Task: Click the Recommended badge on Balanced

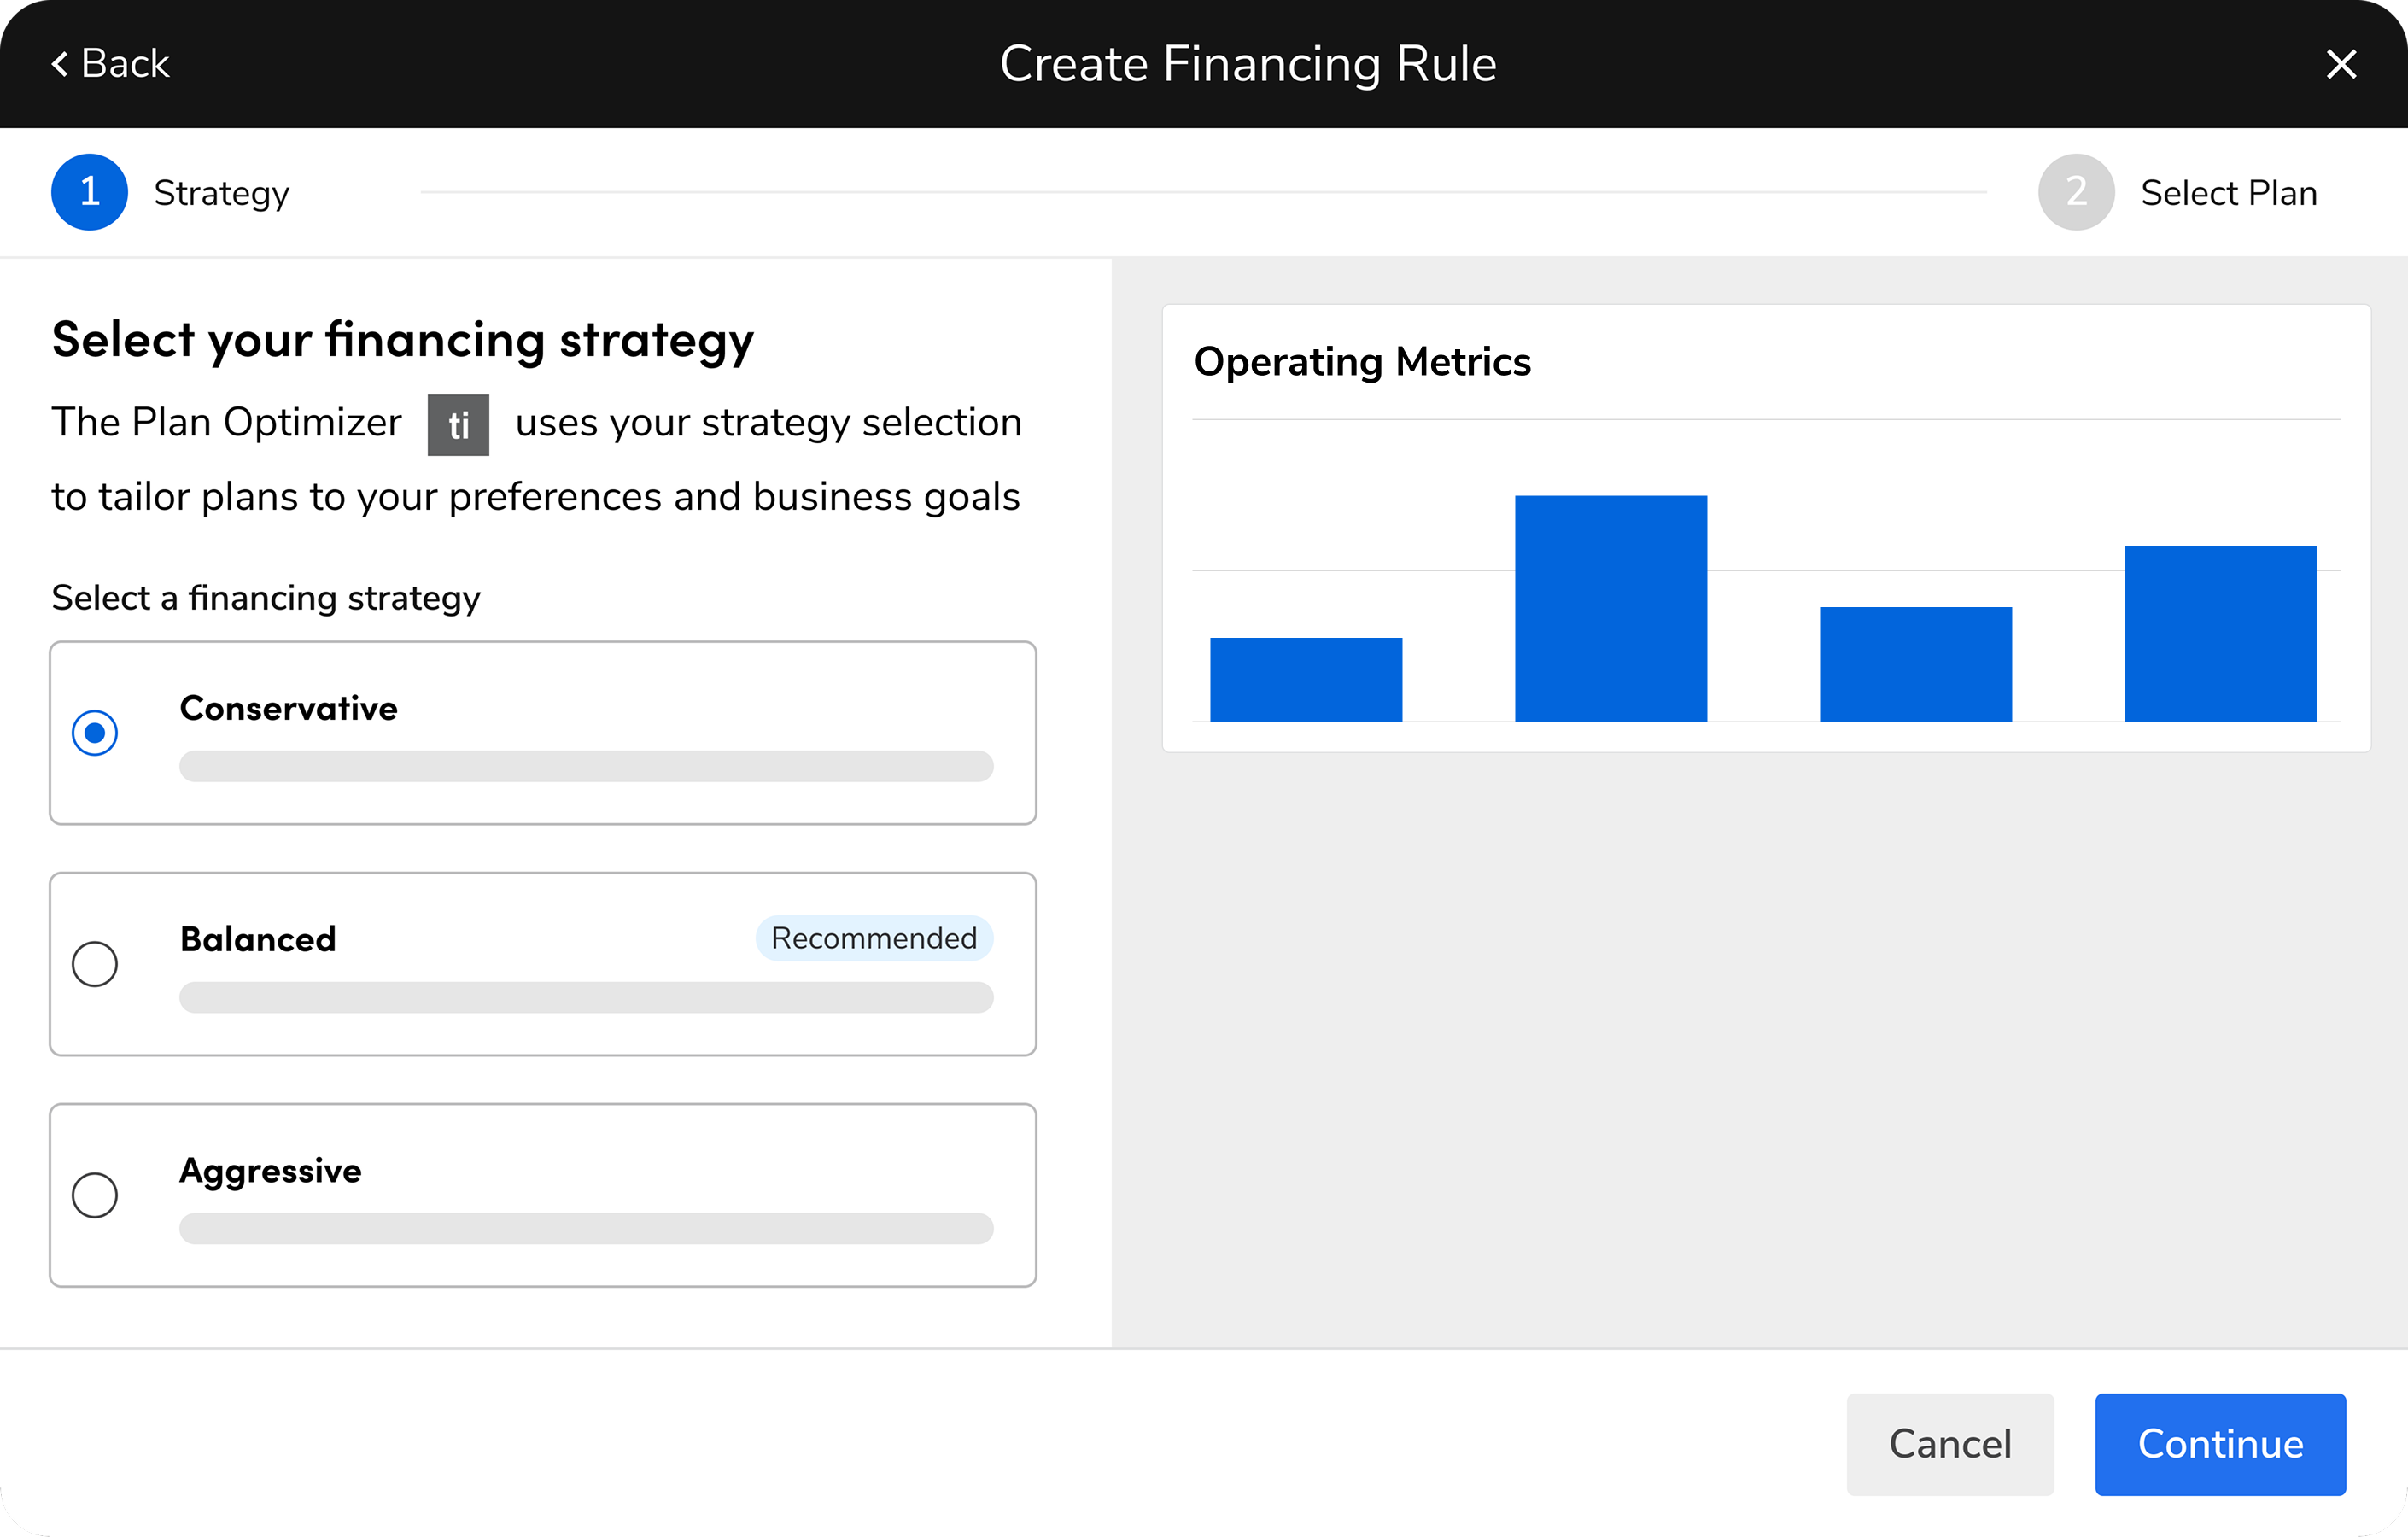Action: (874, 938)
